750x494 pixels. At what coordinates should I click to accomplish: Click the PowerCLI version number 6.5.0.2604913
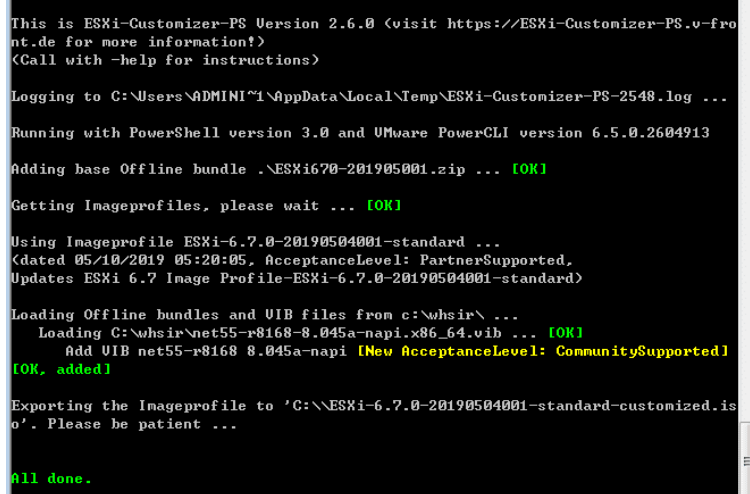637,133
